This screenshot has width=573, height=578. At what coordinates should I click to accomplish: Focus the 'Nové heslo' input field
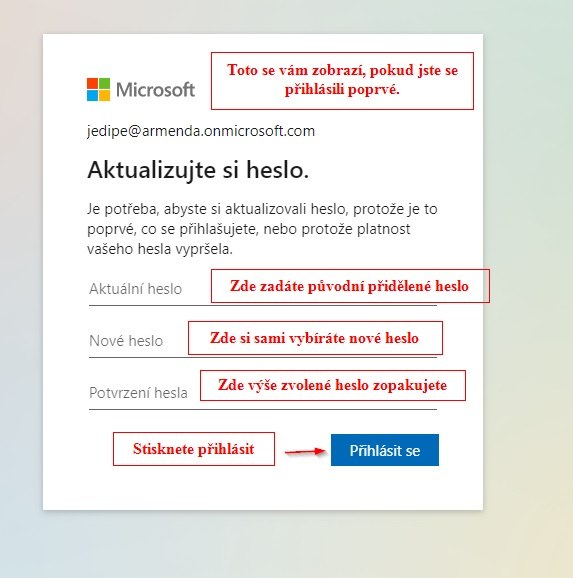[x=263, y=341]
